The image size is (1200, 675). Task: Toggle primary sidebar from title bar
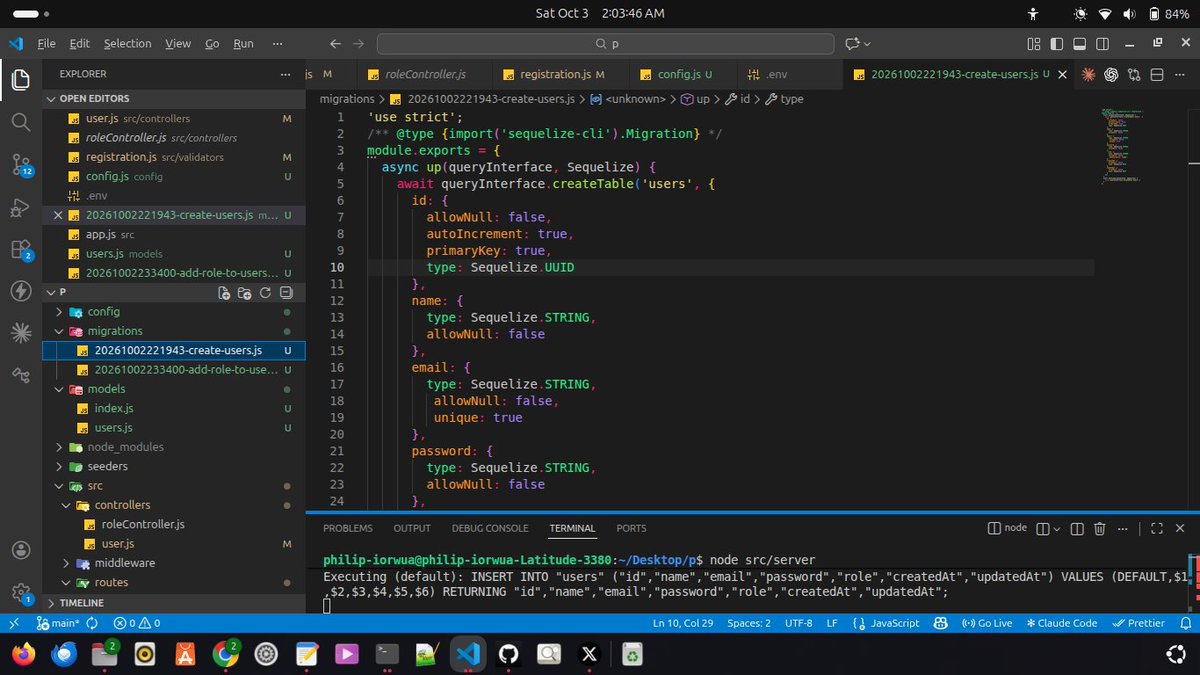(x=1056, y=44)
